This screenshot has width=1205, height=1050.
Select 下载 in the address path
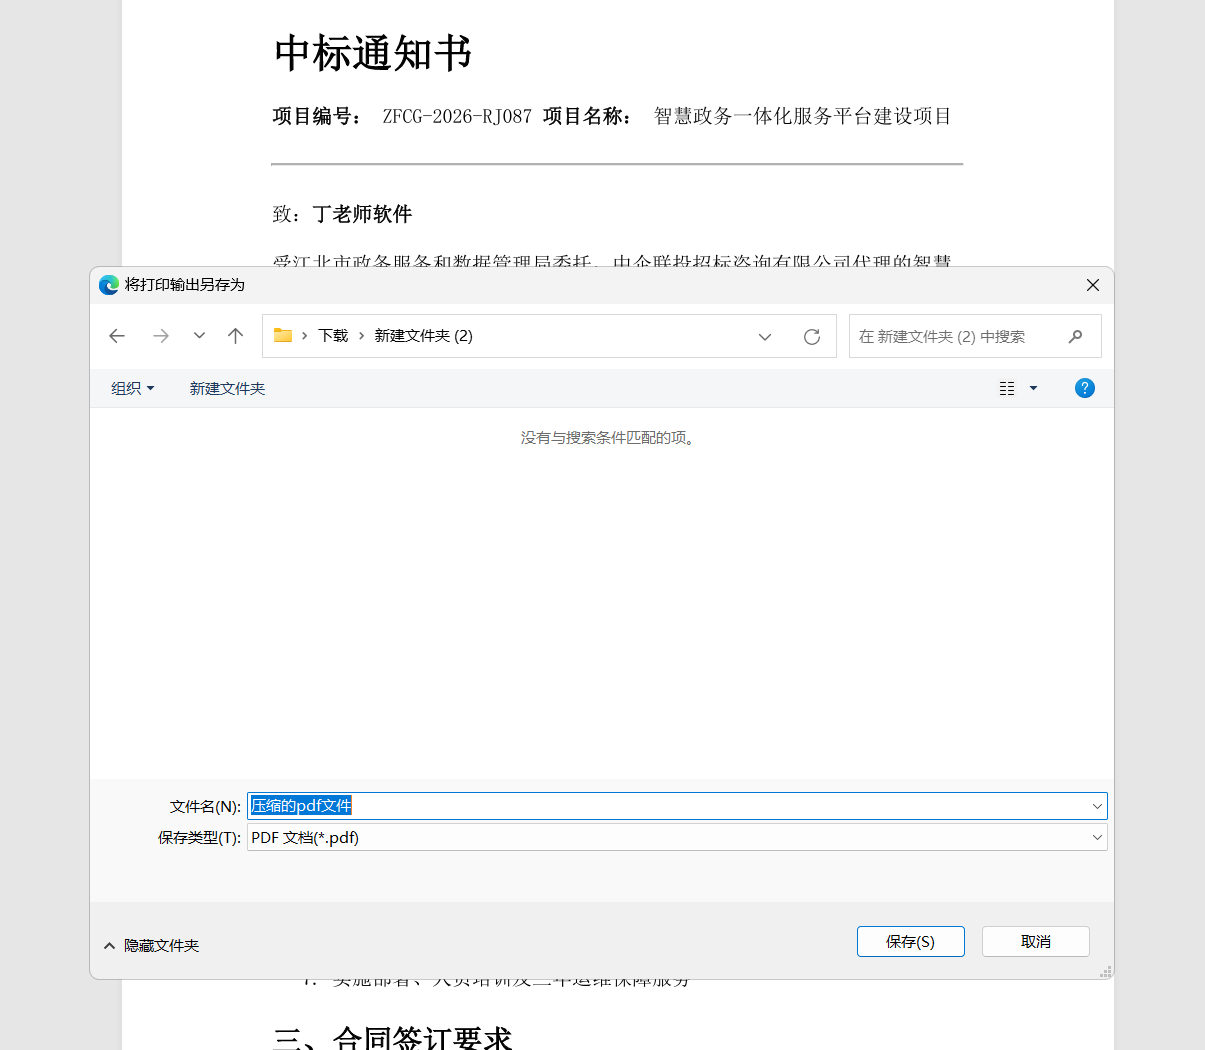[333, 336]
